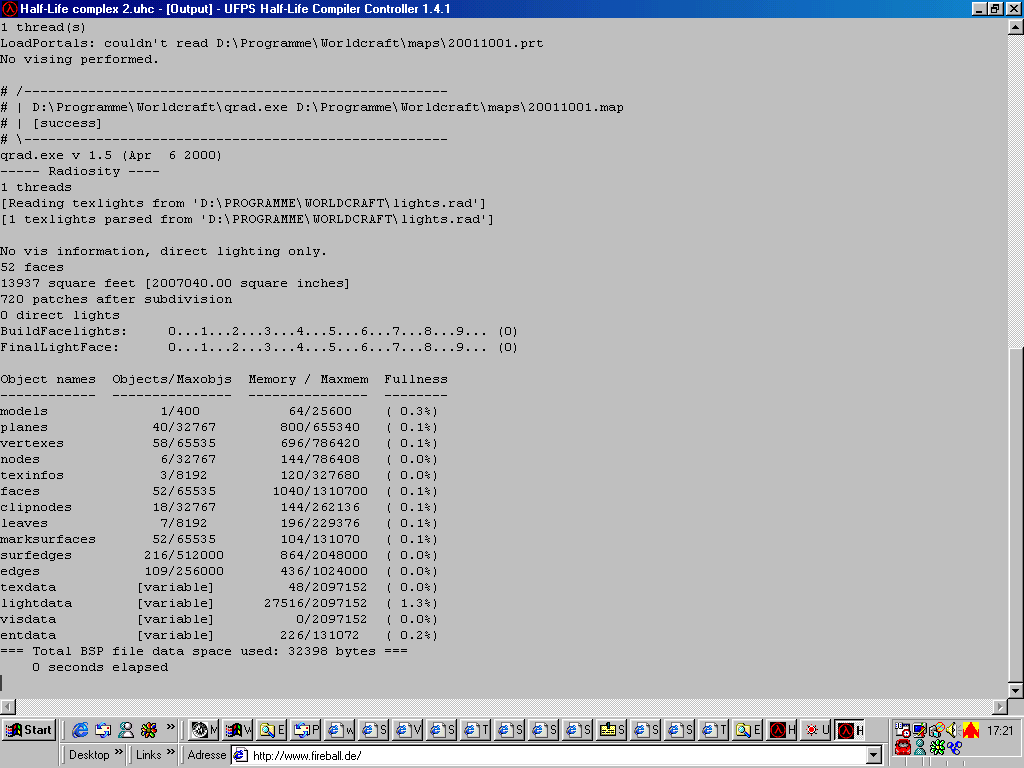Click the Half-Life lambda icon in the title bar
Image resolution: width=1024 pixels, height=768 pixels.
click(x=9, y=8)
